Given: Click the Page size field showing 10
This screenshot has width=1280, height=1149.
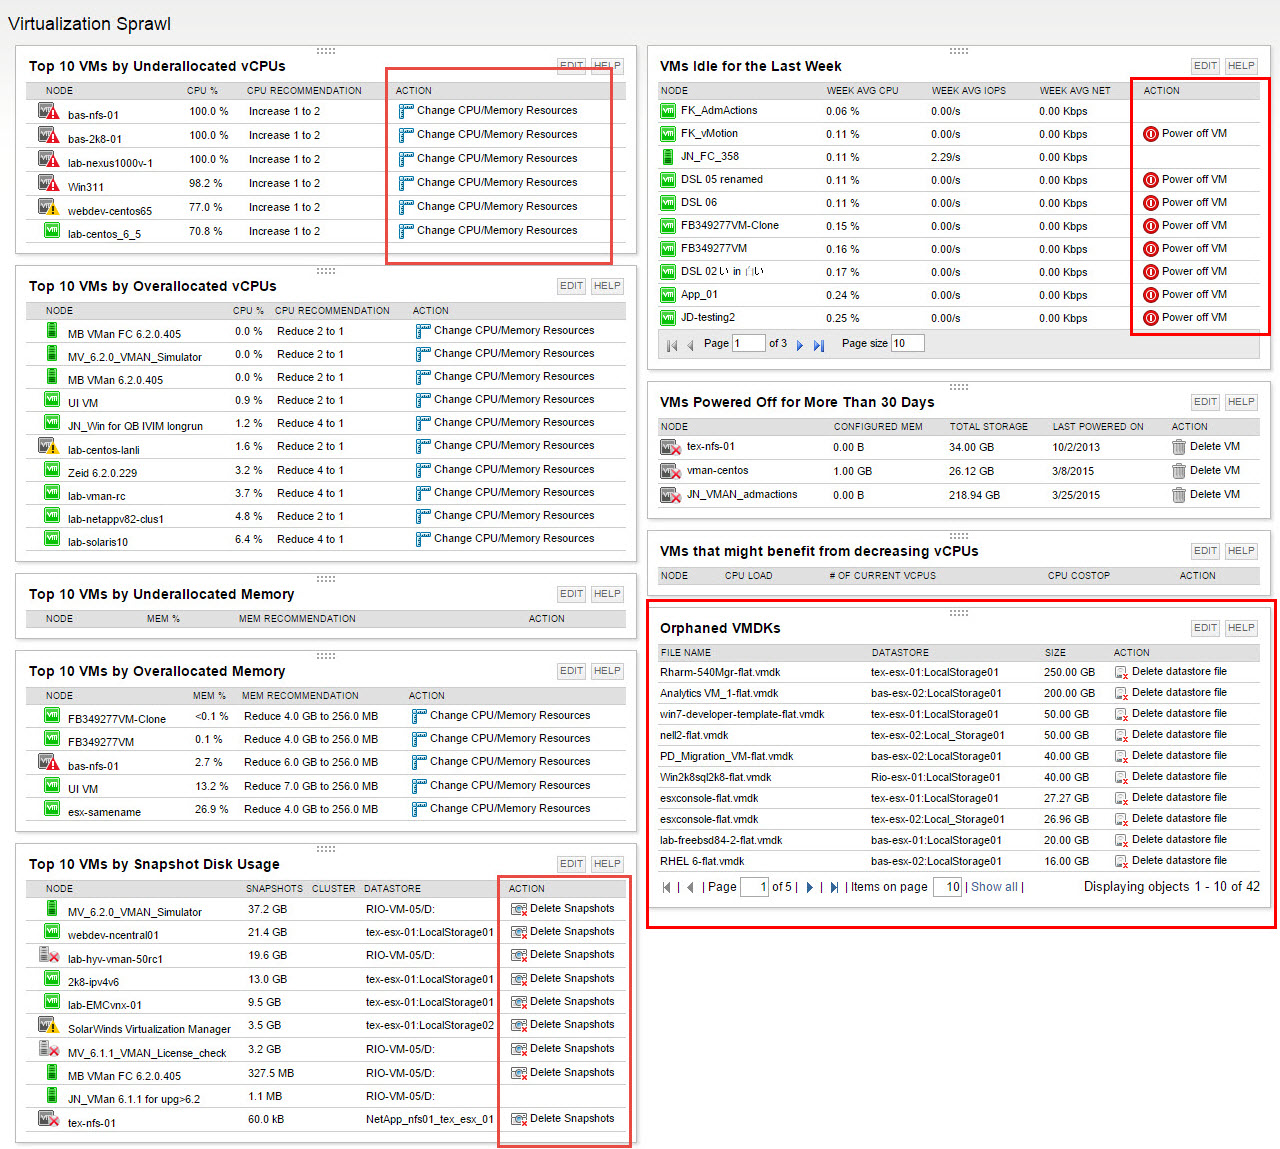Looking at the screenshot, I should click(x=907, y=343).
